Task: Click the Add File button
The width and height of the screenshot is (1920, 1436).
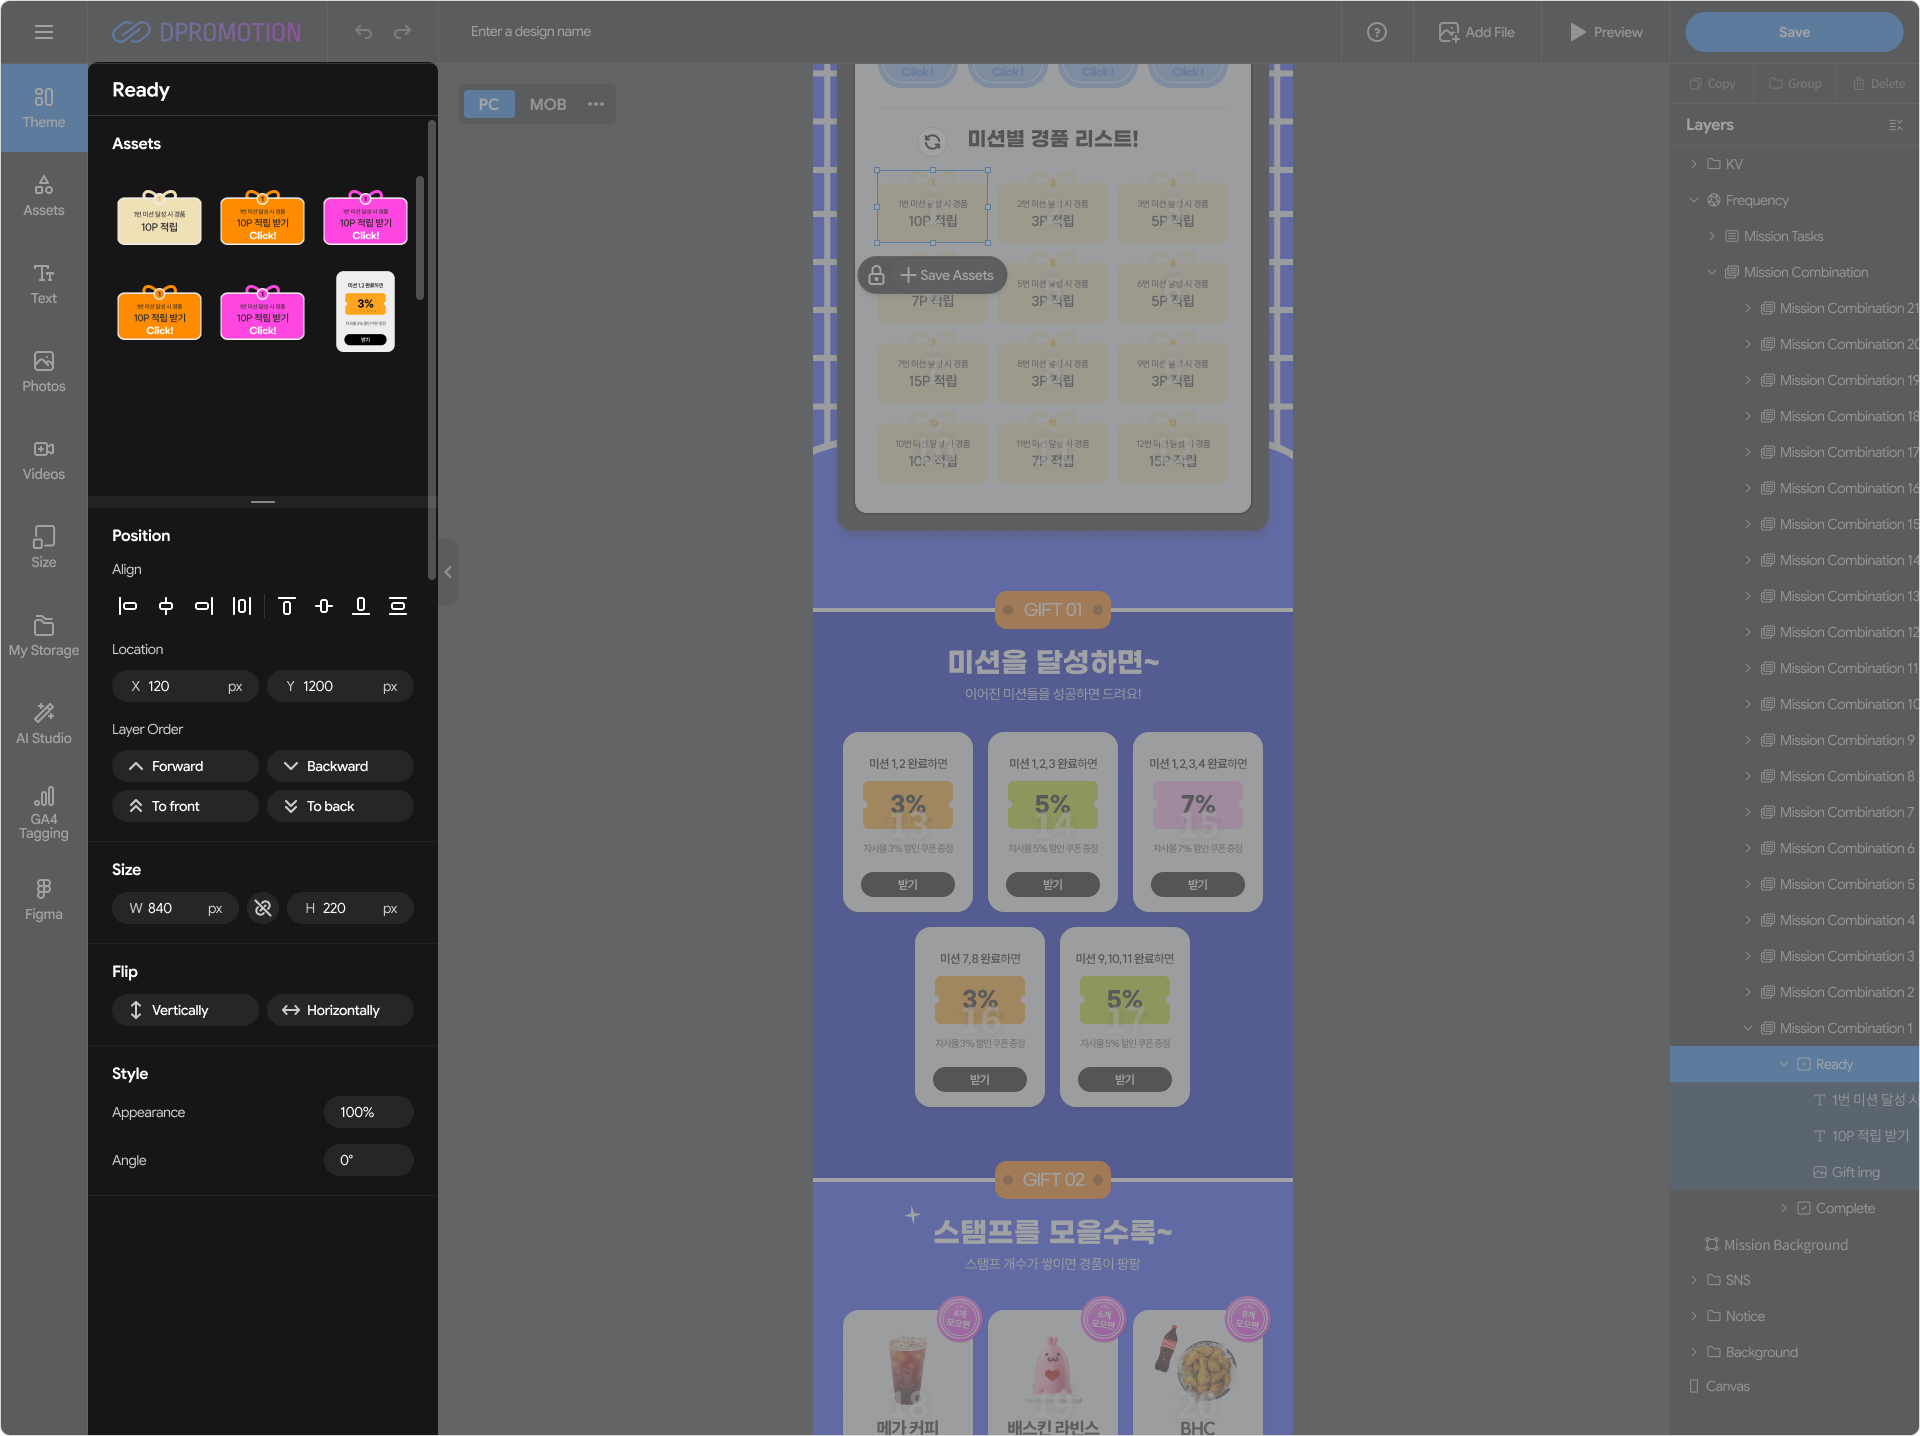Action: tap(1477, 32)
